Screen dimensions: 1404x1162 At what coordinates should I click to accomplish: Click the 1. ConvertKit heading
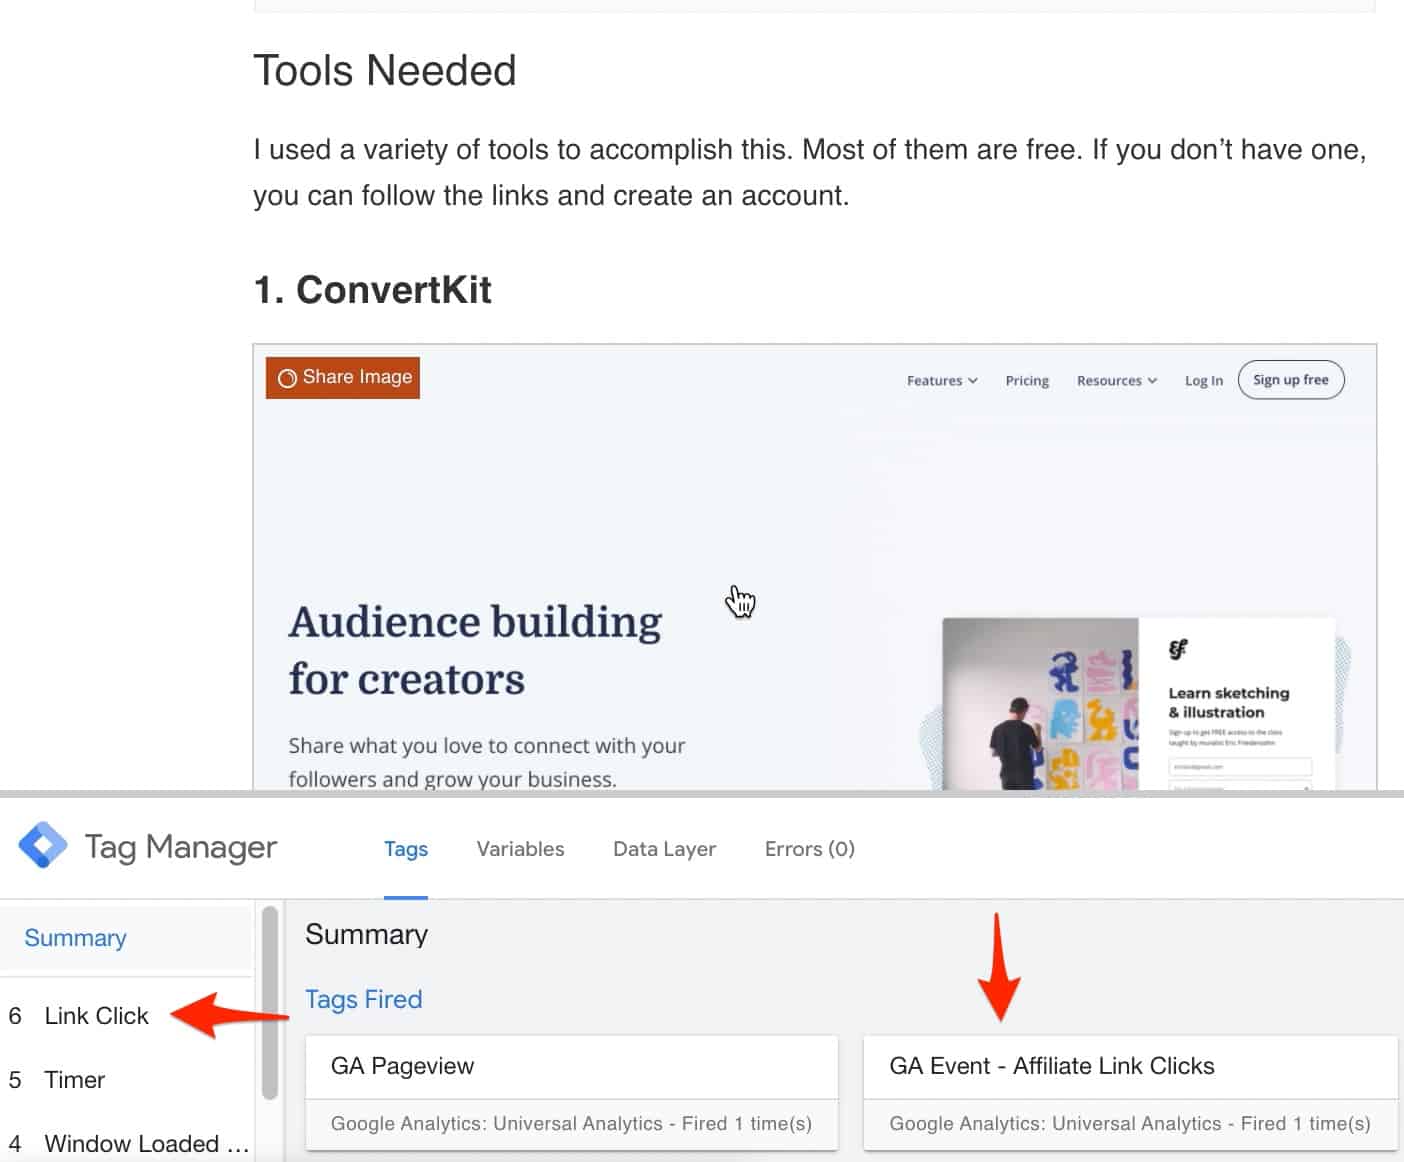372,290
